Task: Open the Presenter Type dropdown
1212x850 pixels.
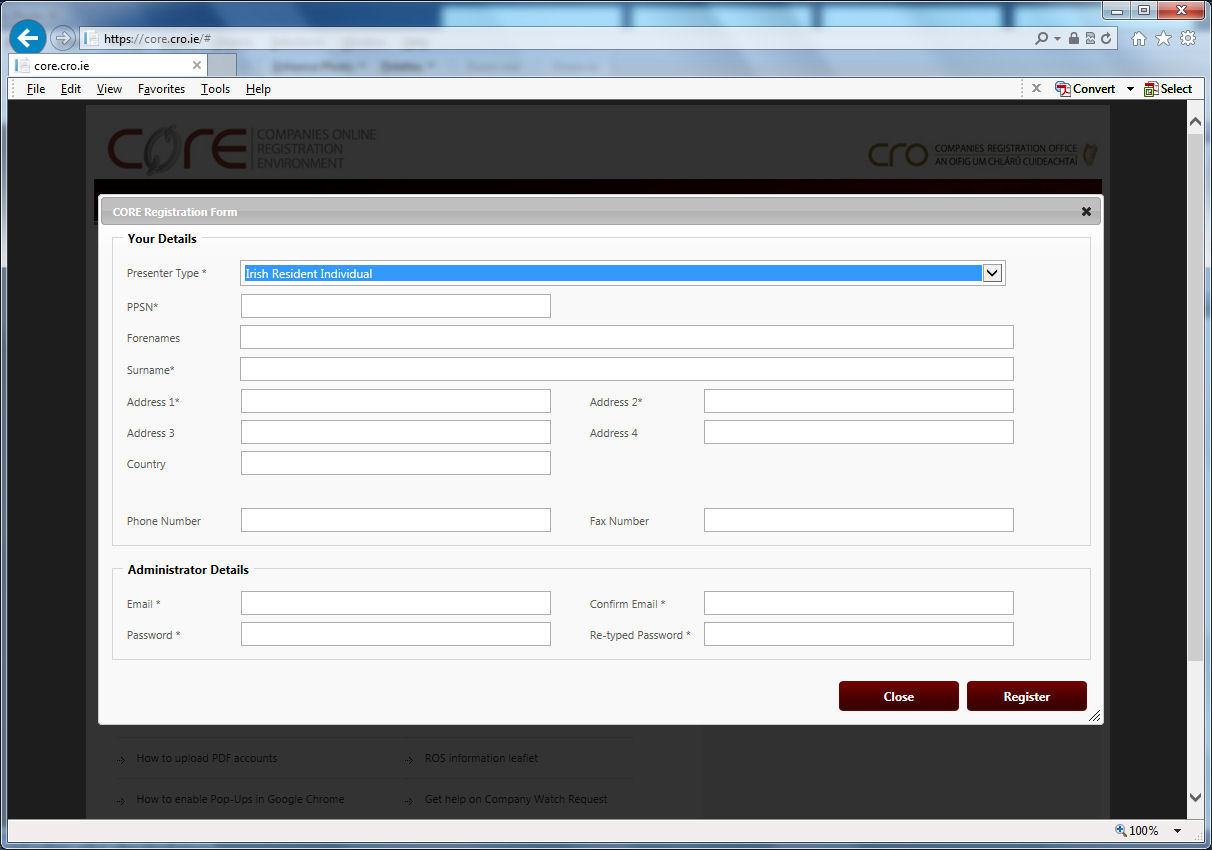Action: point(992,273)
